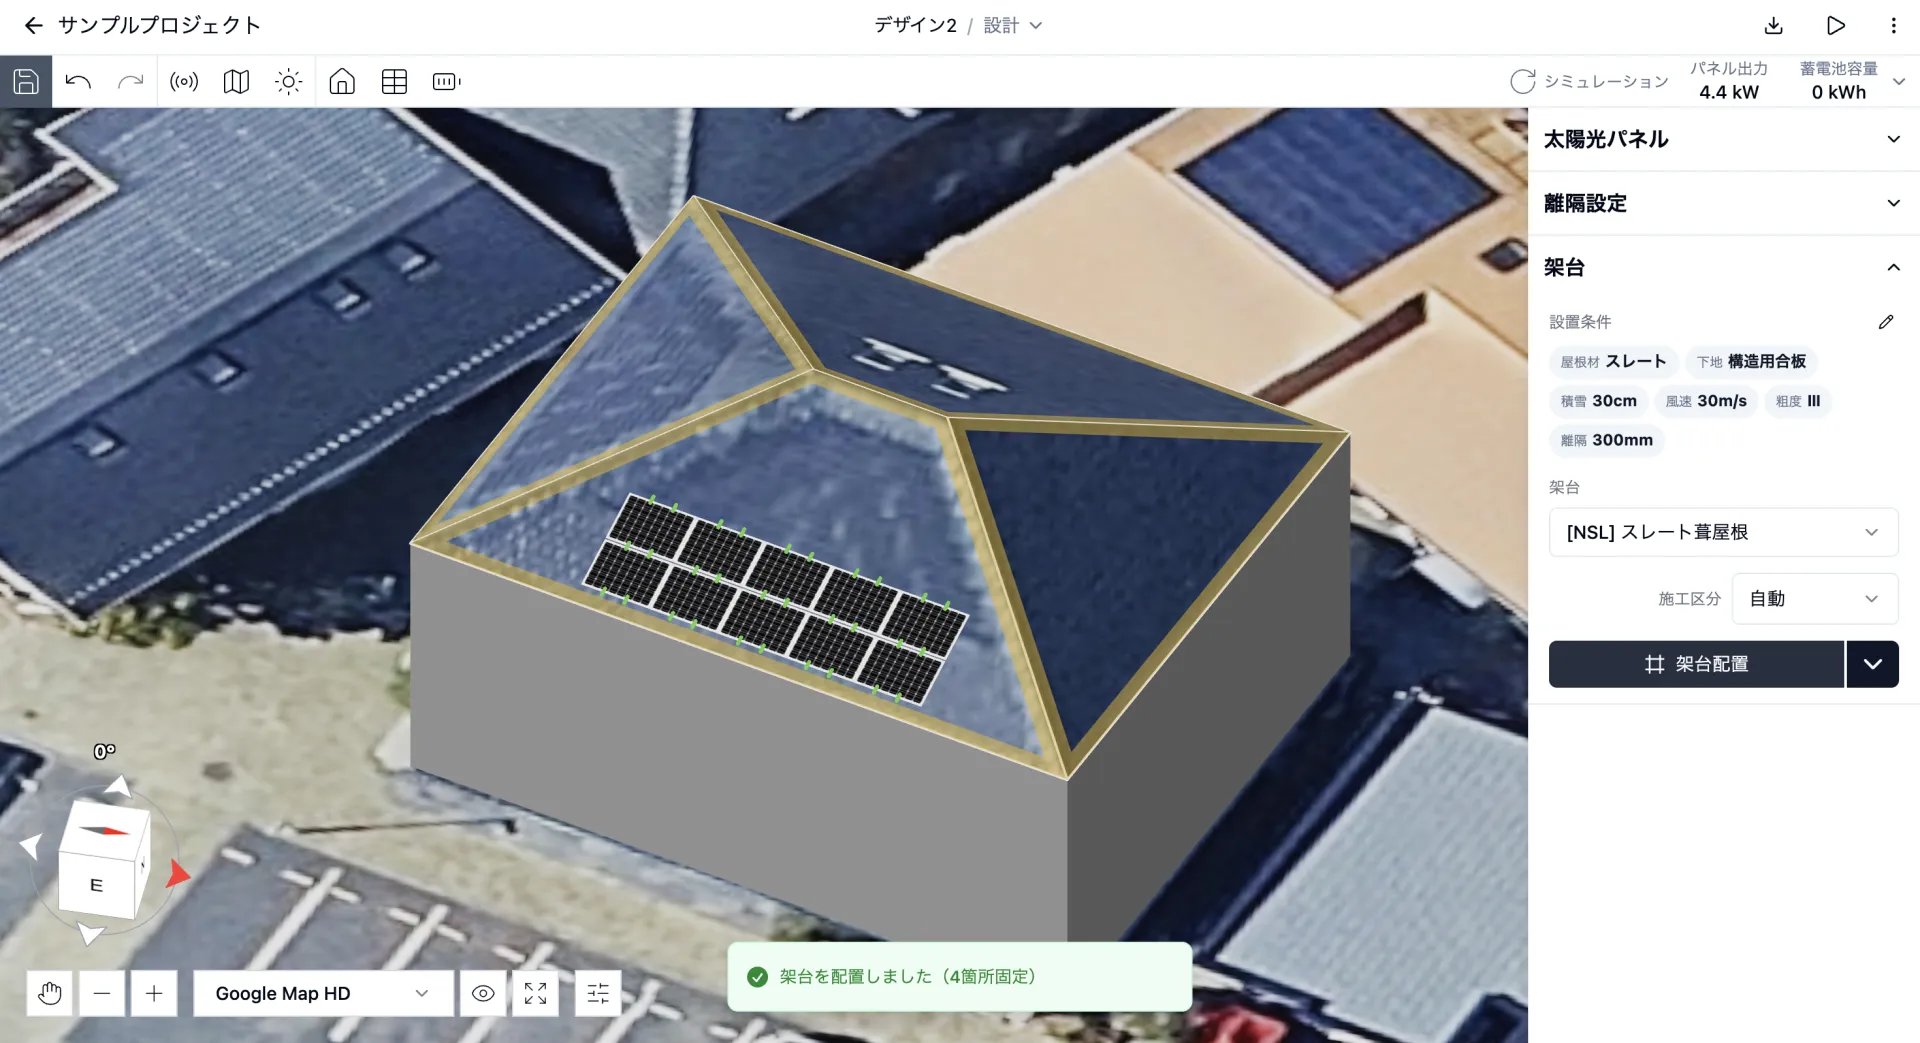This screenshot has height=1043, width=1920.
Task: Zoom out with the minus button
Action: click(102, 993)
